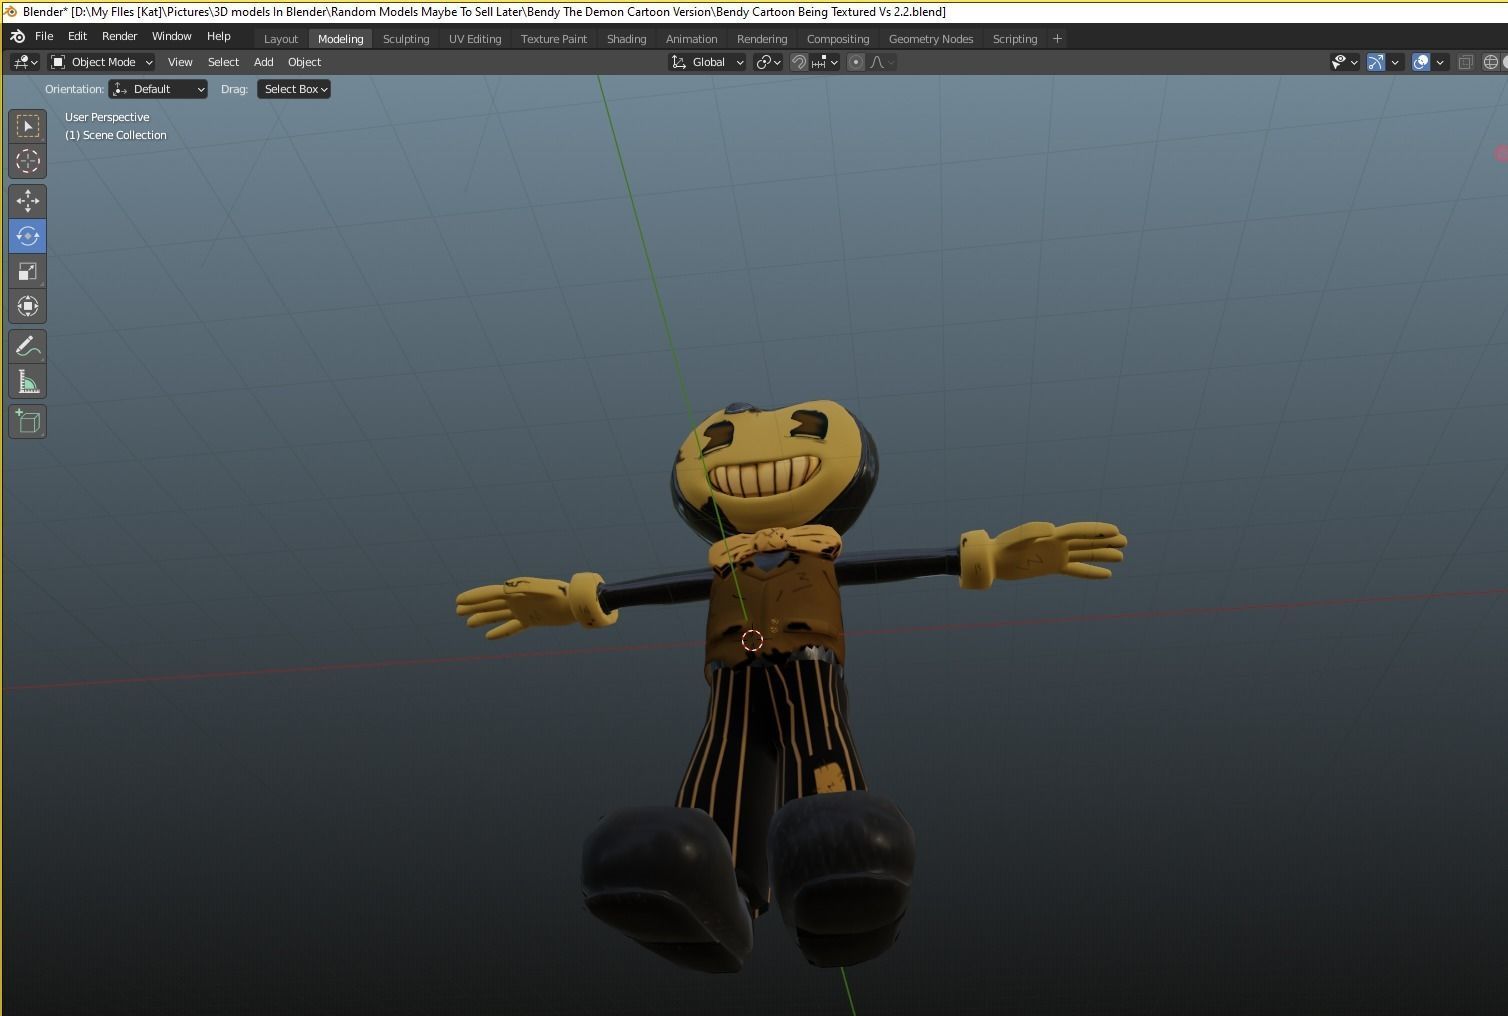The width and height of the screenshot is (1508, 1016).
Task: Open the Select Box drag dropdown
Action: pos(294,89)
